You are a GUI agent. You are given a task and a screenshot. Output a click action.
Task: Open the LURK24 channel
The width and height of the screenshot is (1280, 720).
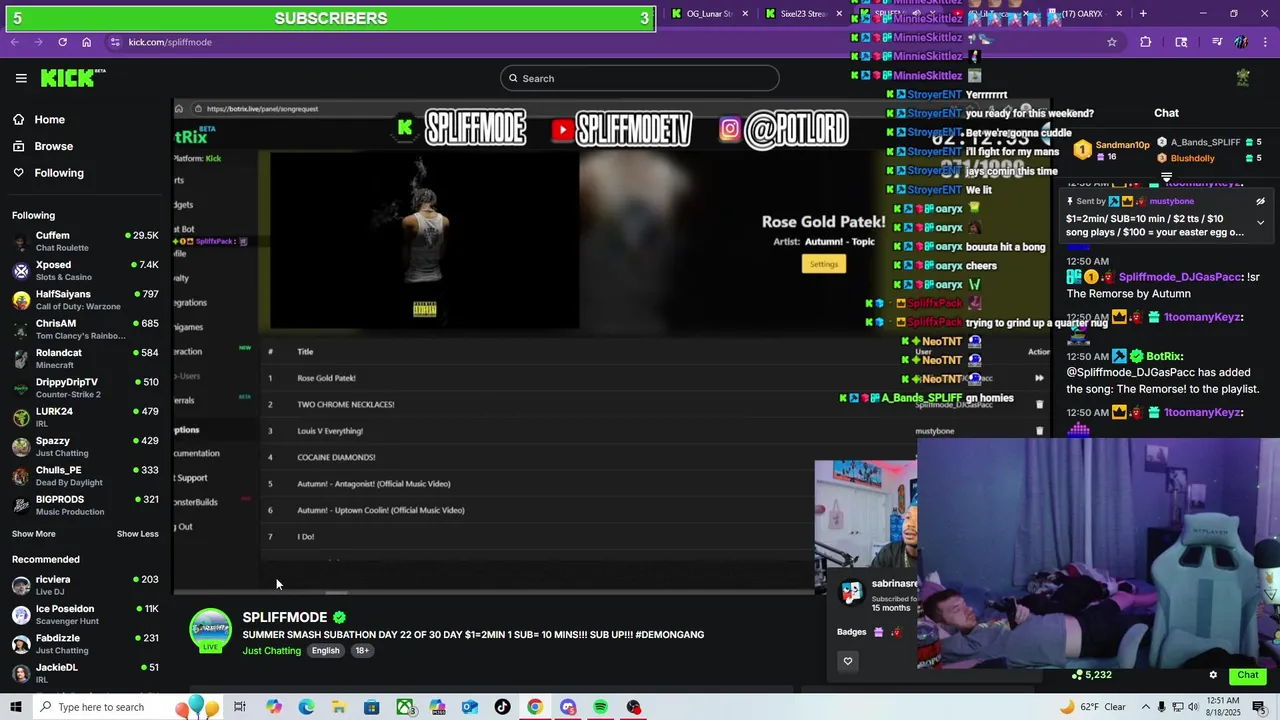(85, 417)
